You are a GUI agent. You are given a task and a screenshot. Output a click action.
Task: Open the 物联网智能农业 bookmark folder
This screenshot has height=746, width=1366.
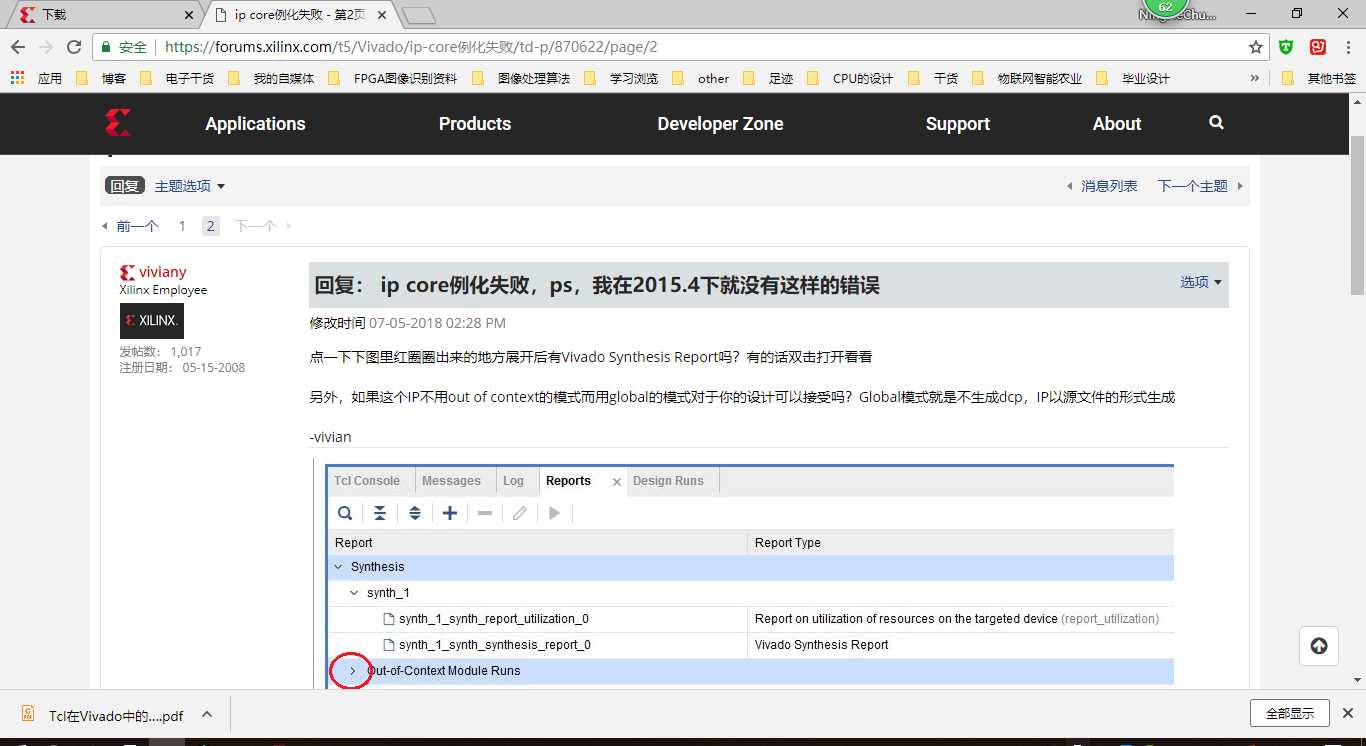[x=1027, y=78]
